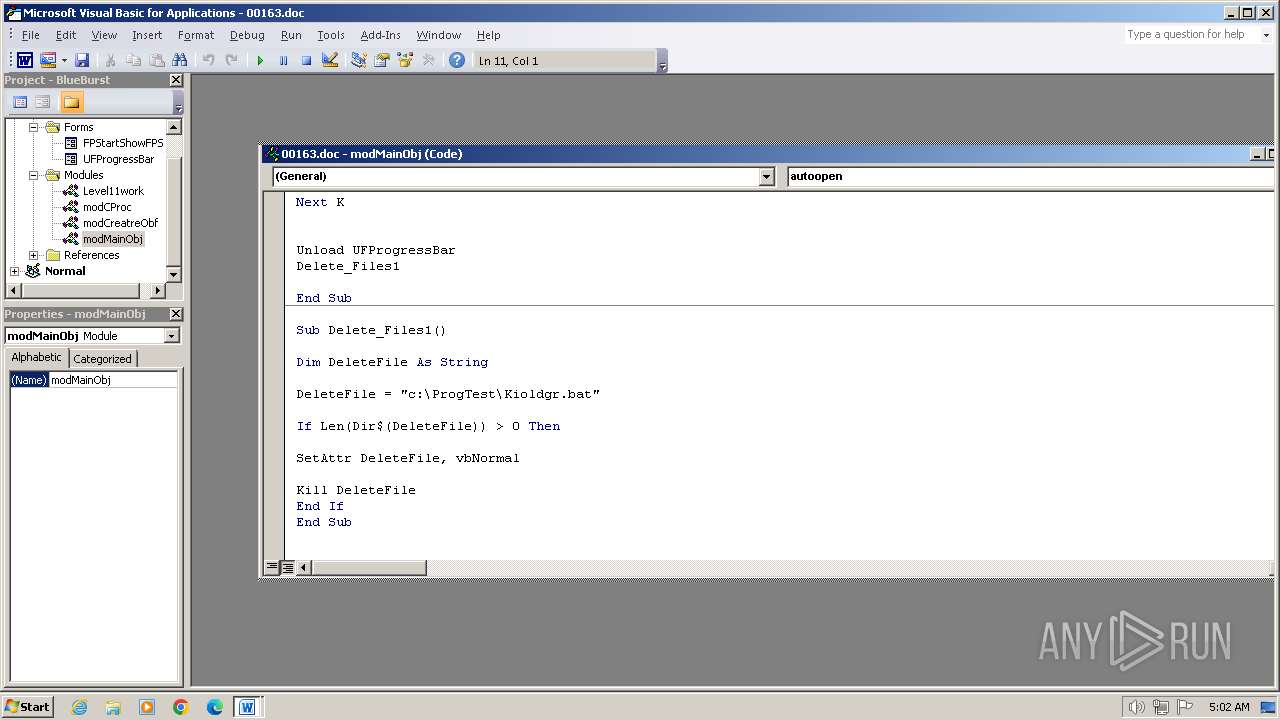
Task: Expand the References folder node
Action: pyautogui.click(x=33, y=255)
